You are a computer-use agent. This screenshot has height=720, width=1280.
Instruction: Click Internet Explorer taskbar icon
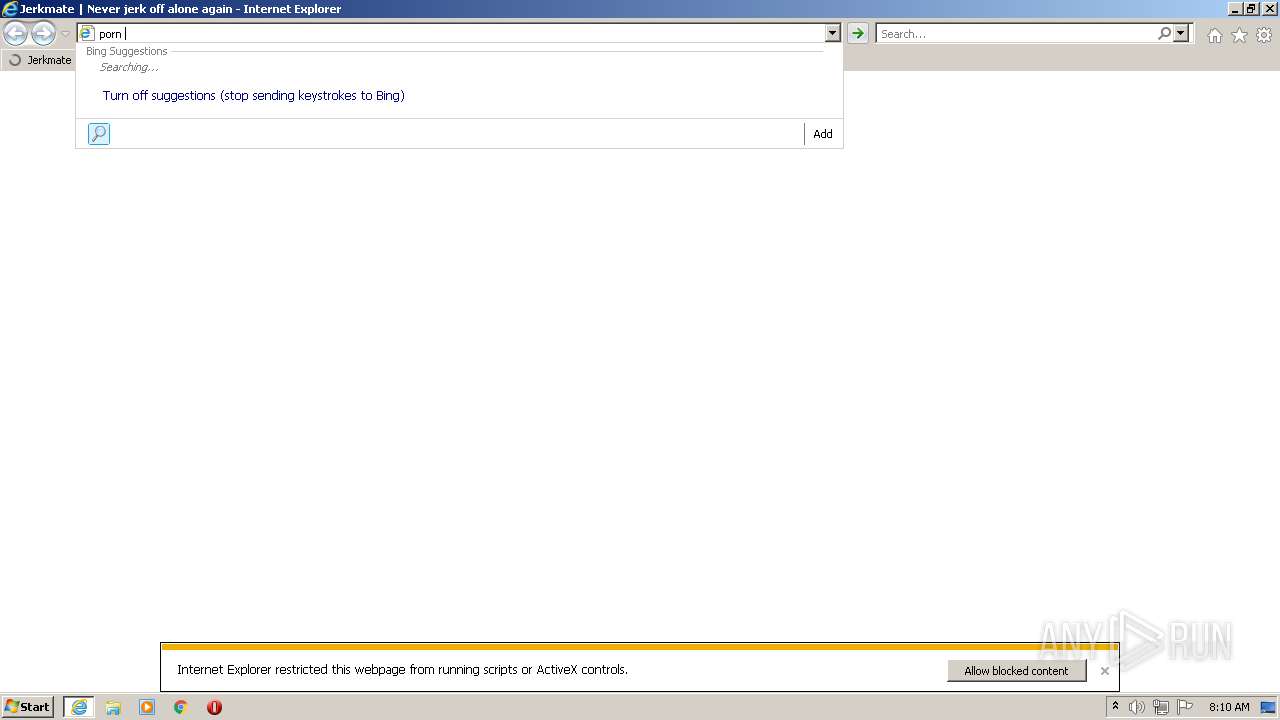click(x=79, y=707)
